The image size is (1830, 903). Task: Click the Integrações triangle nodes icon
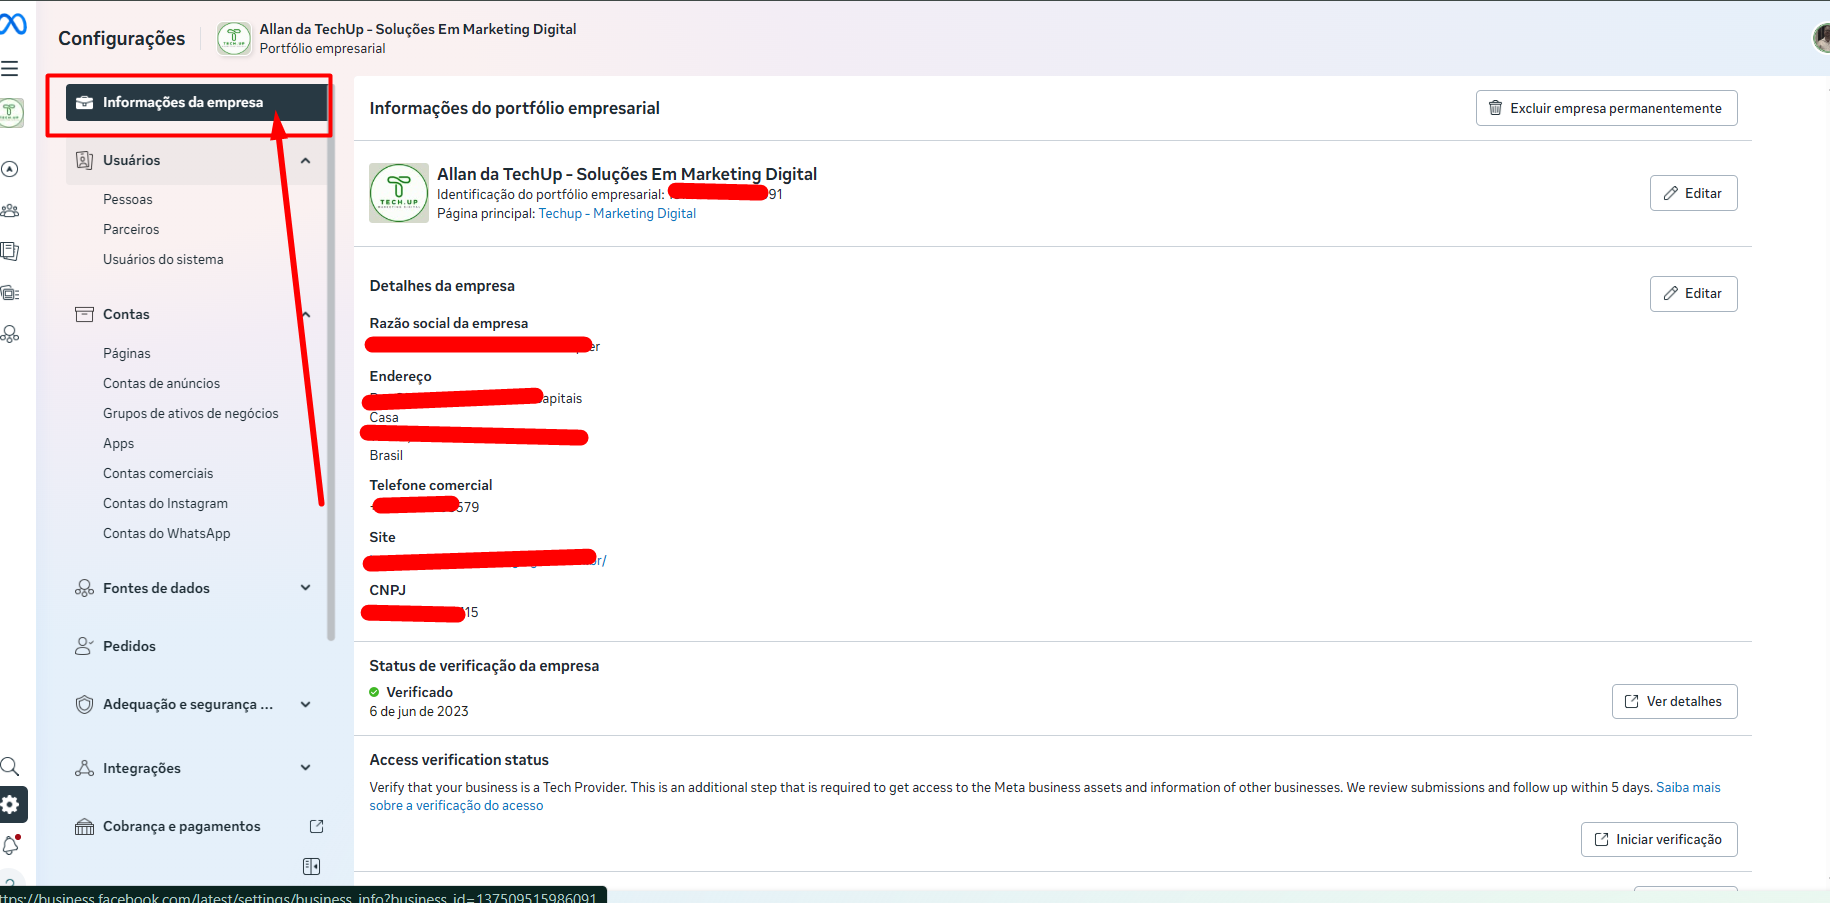(x=85, y=768)
